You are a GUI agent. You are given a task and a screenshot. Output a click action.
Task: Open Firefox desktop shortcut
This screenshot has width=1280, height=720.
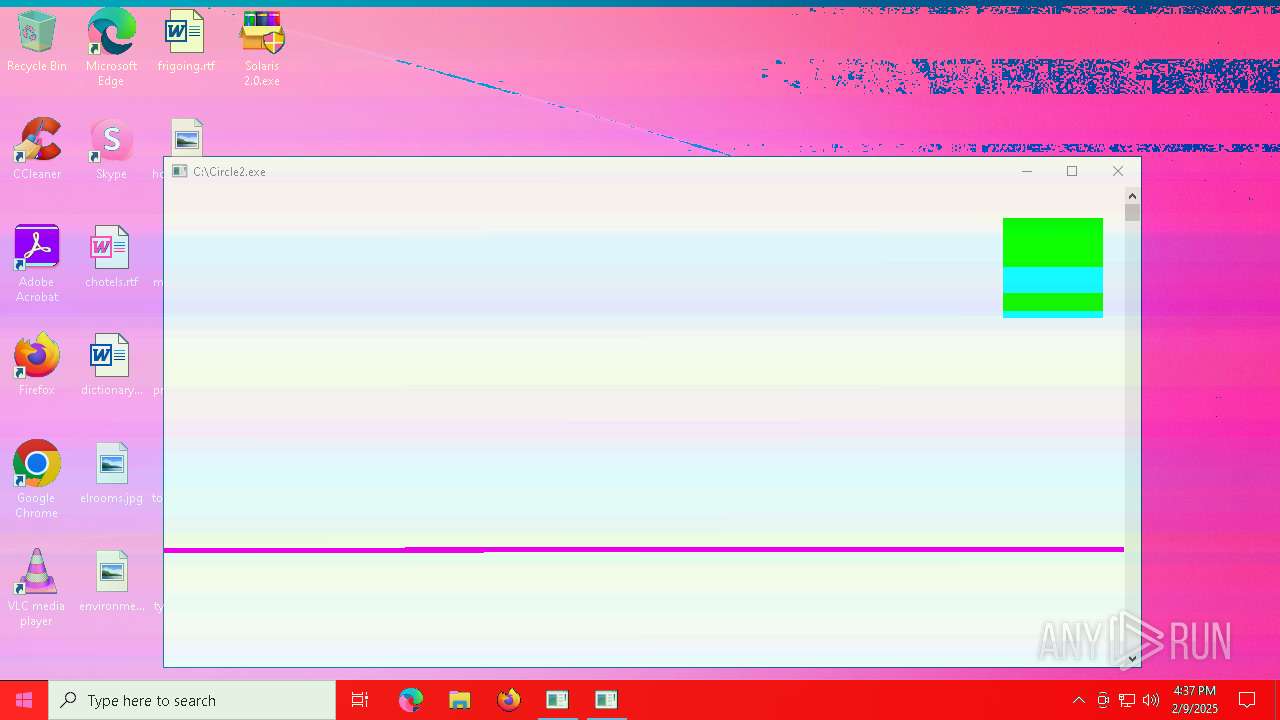click(37, 365)
